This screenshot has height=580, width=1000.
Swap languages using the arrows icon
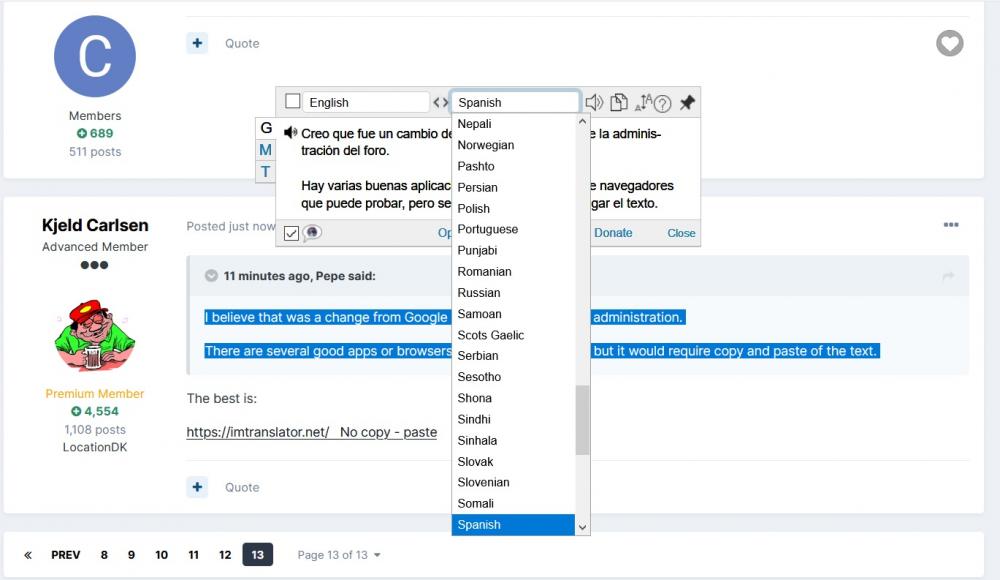click(x=440, y=102)
